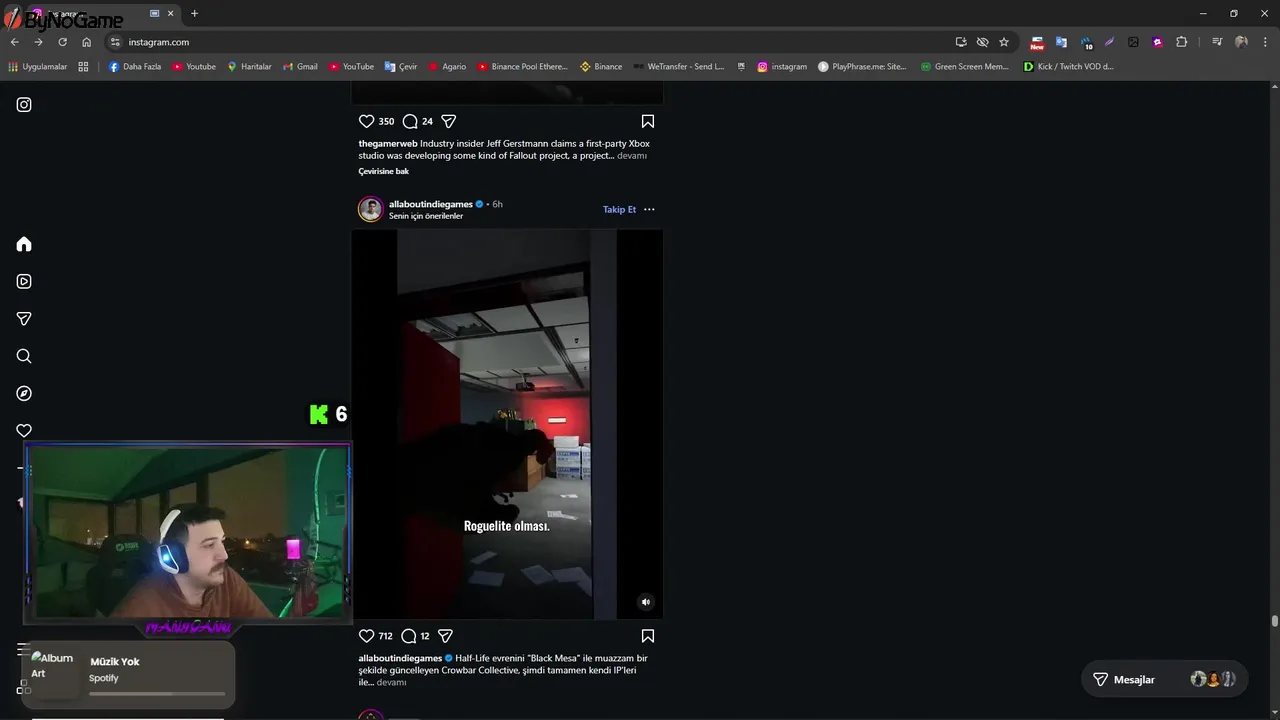Toggle mute on the video
Image resolution: width=1280 pixels, height=720 pixels.
point(646,602)
